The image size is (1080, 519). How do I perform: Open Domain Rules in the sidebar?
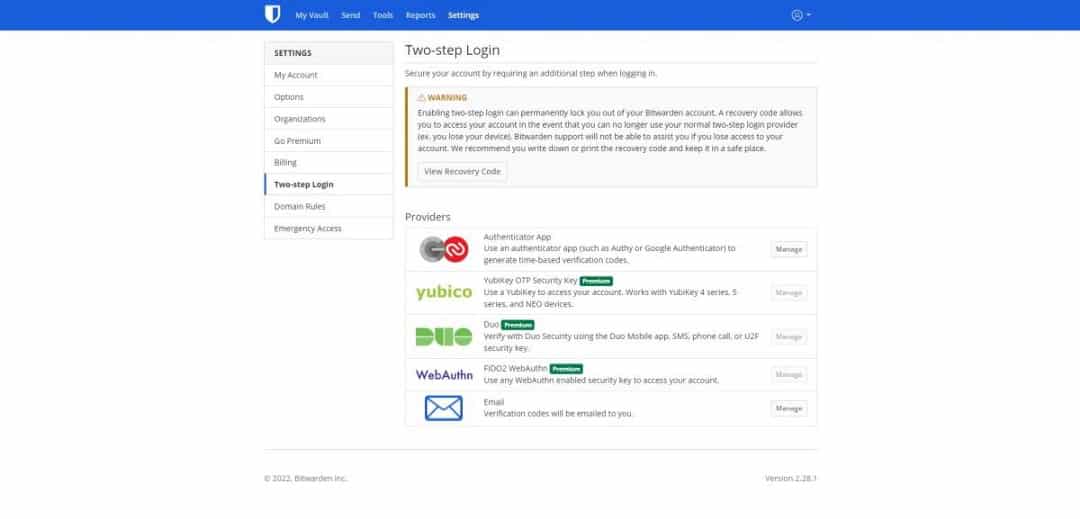click(300, 206)
